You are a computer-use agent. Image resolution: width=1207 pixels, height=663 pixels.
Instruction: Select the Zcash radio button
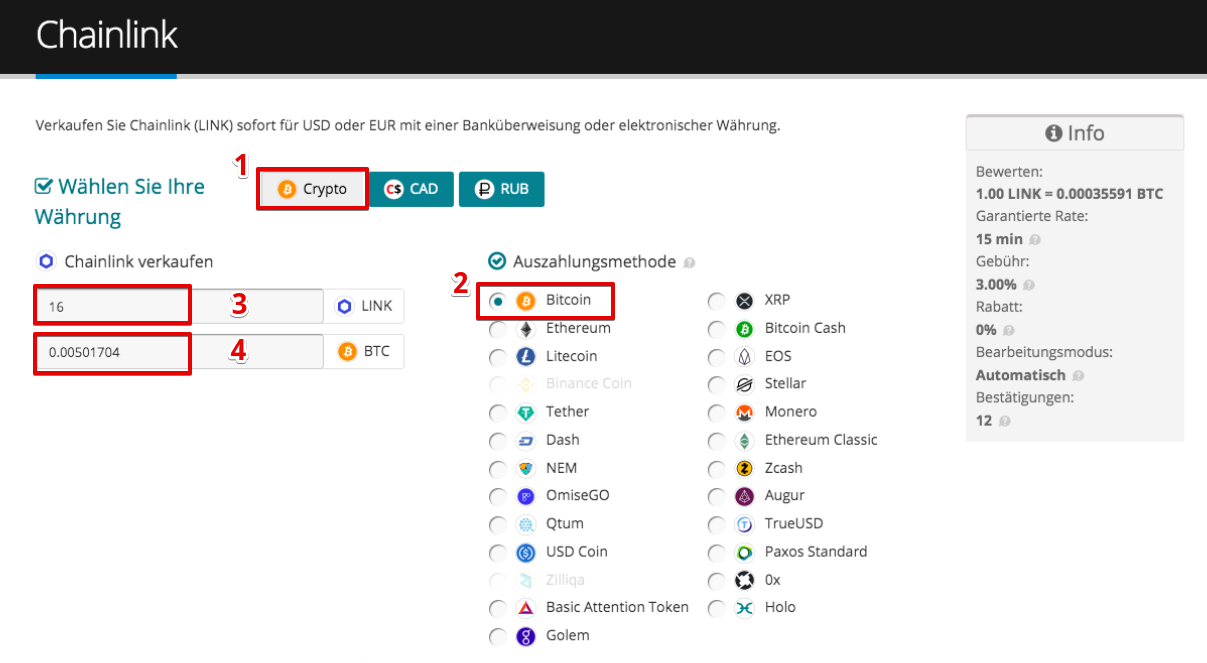click(x=716, y=468)
